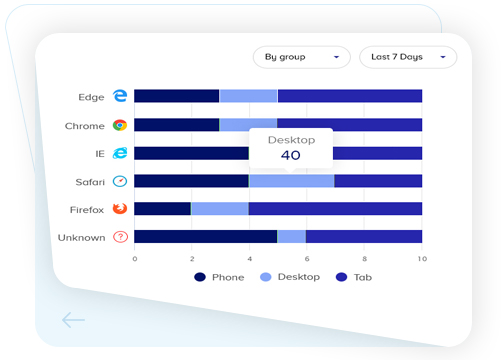This screenshot has height=360, width=502.
Task: Click the Firefox row label
Action: coord(87,210)
